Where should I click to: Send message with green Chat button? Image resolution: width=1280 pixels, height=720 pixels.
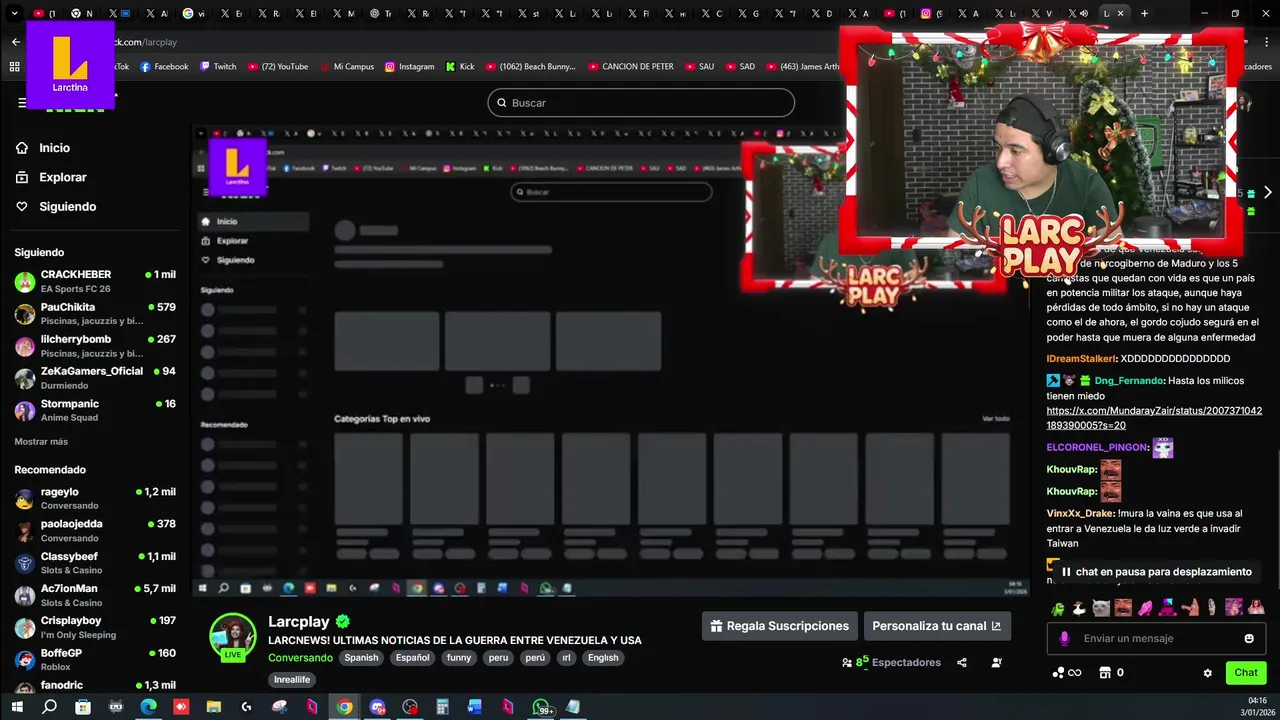[1246, 673]
